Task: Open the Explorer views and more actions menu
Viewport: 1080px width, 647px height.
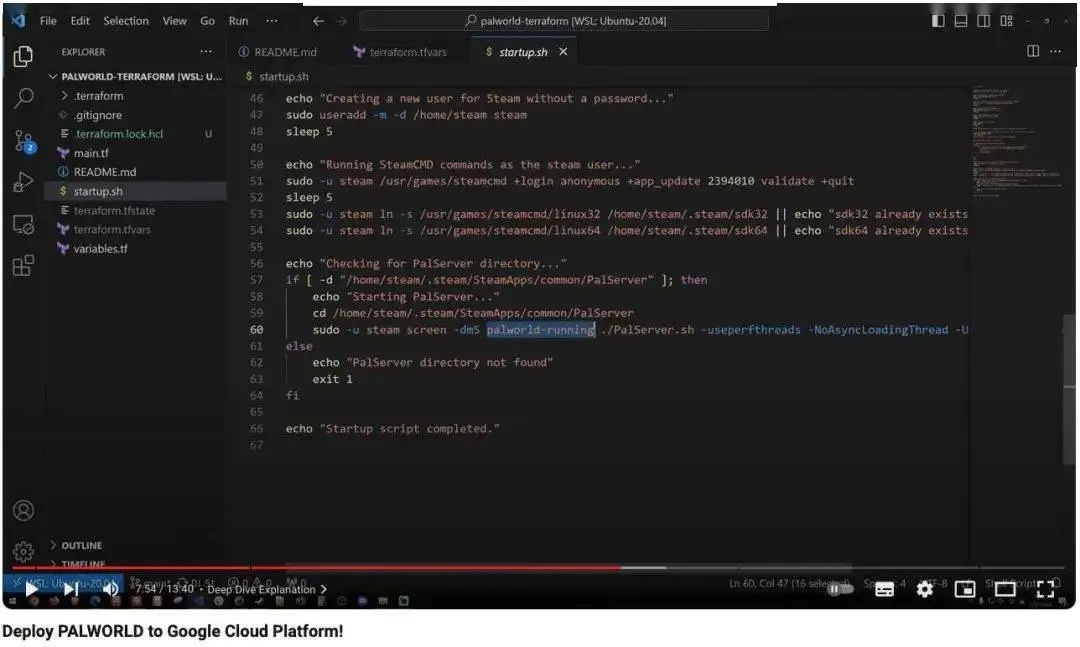Action: [206, 52]
